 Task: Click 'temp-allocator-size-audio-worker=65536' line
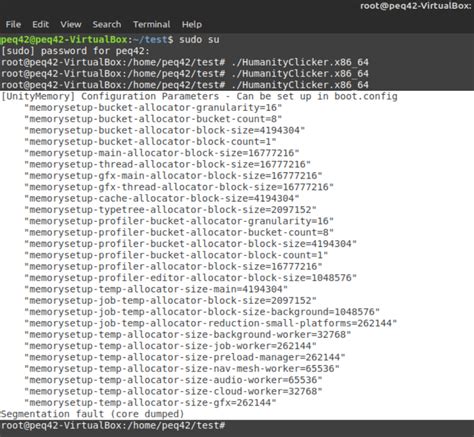pos(173,380)
